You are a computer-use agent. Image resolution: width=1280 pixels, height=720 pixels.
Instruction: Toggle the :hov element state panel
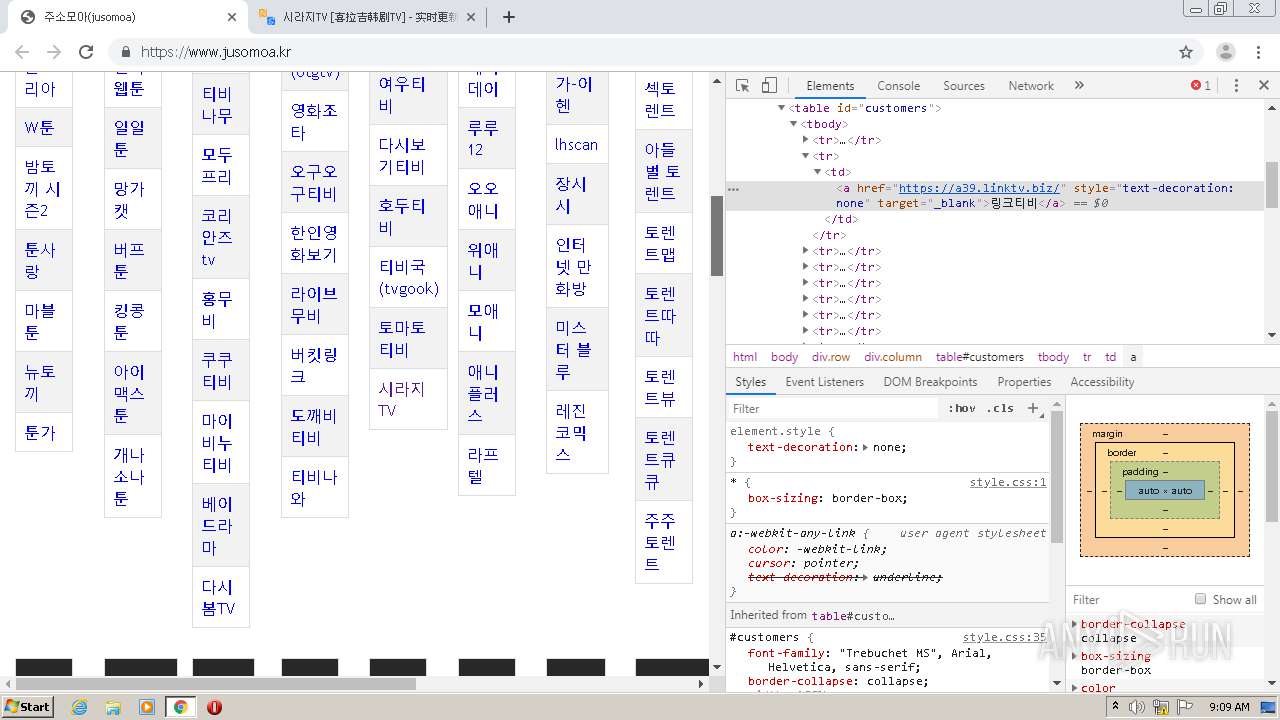(962, 408)
